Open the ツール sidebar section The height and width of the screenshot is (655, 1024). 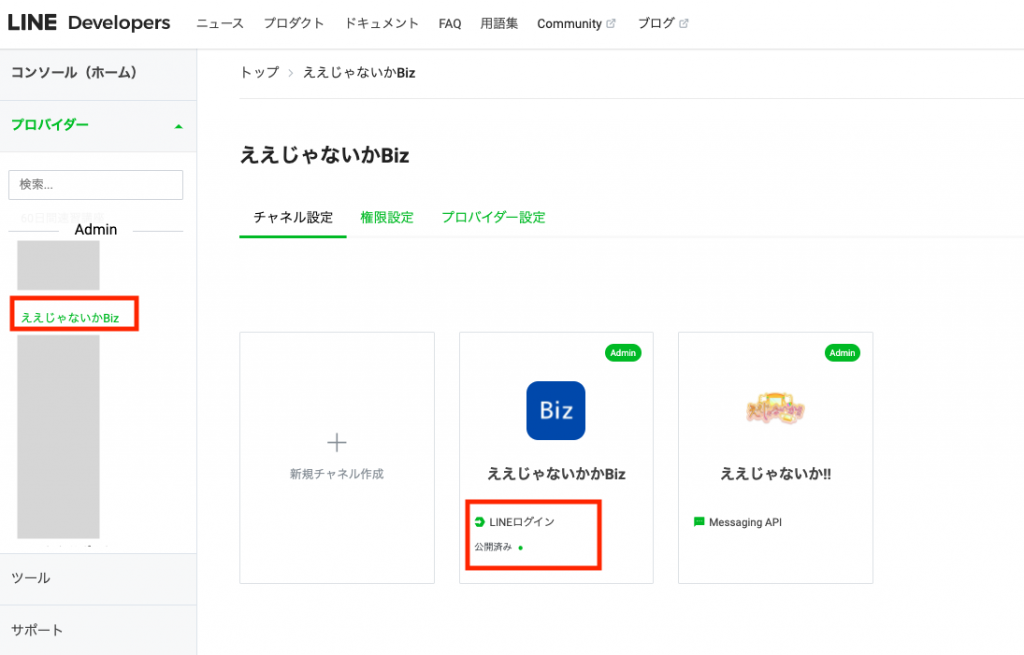(31, 578)
